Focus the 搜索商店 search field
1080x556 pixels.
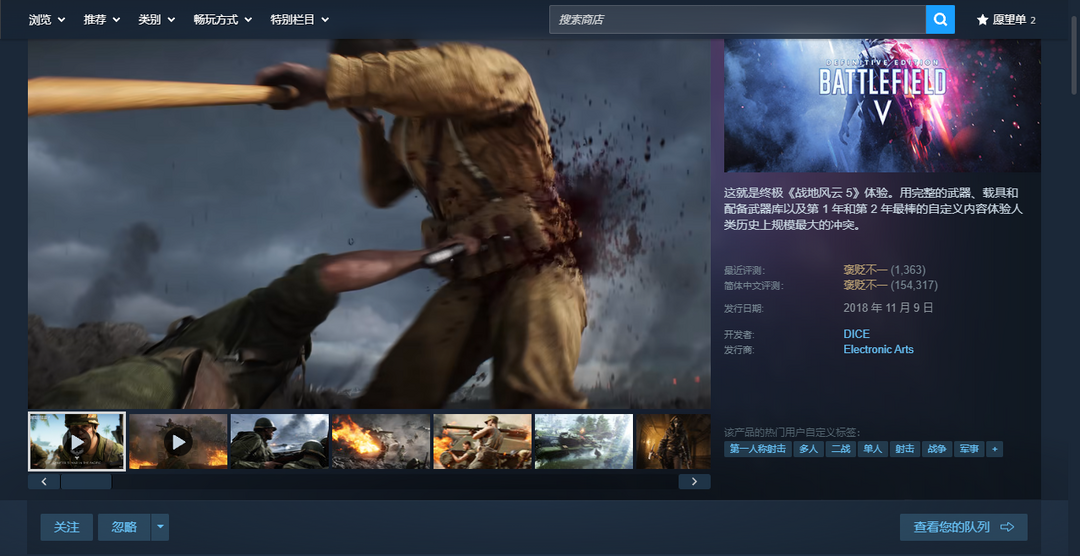737,19
